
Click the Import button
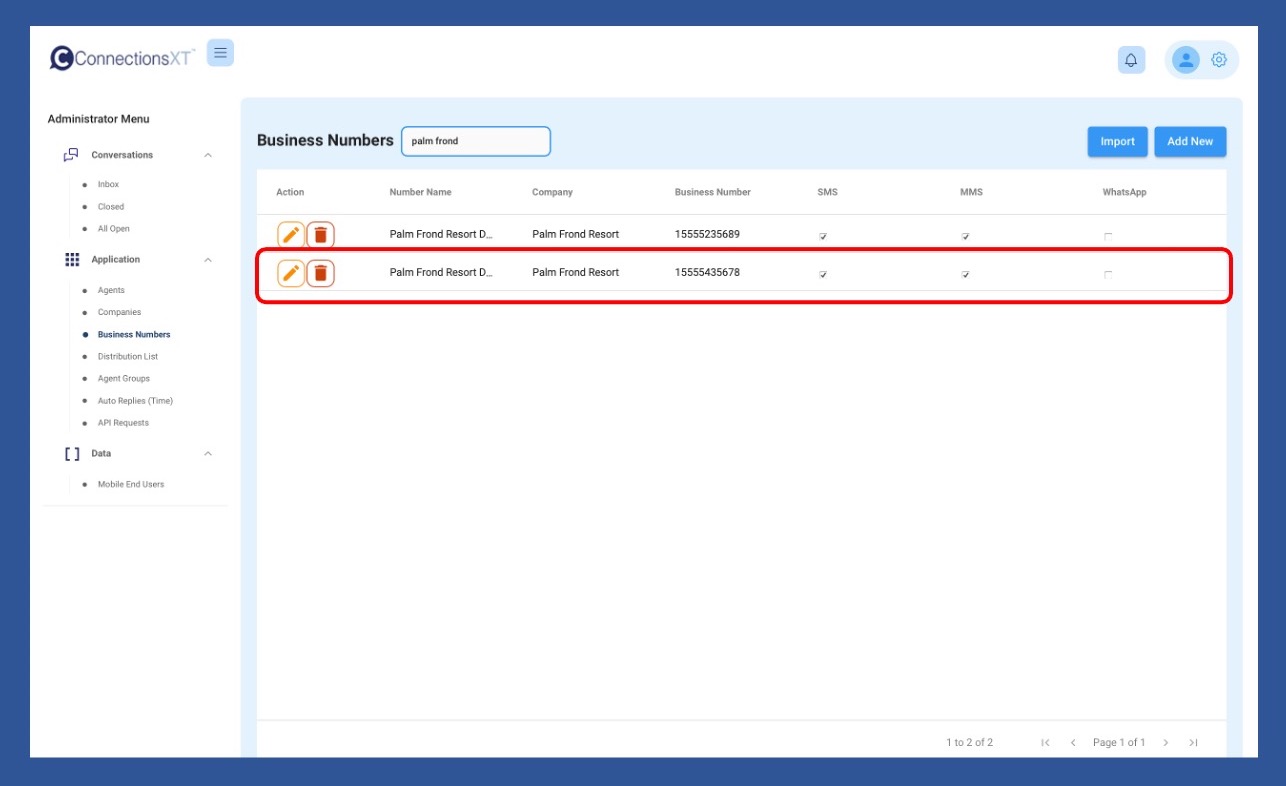[x=1117, y=142]
